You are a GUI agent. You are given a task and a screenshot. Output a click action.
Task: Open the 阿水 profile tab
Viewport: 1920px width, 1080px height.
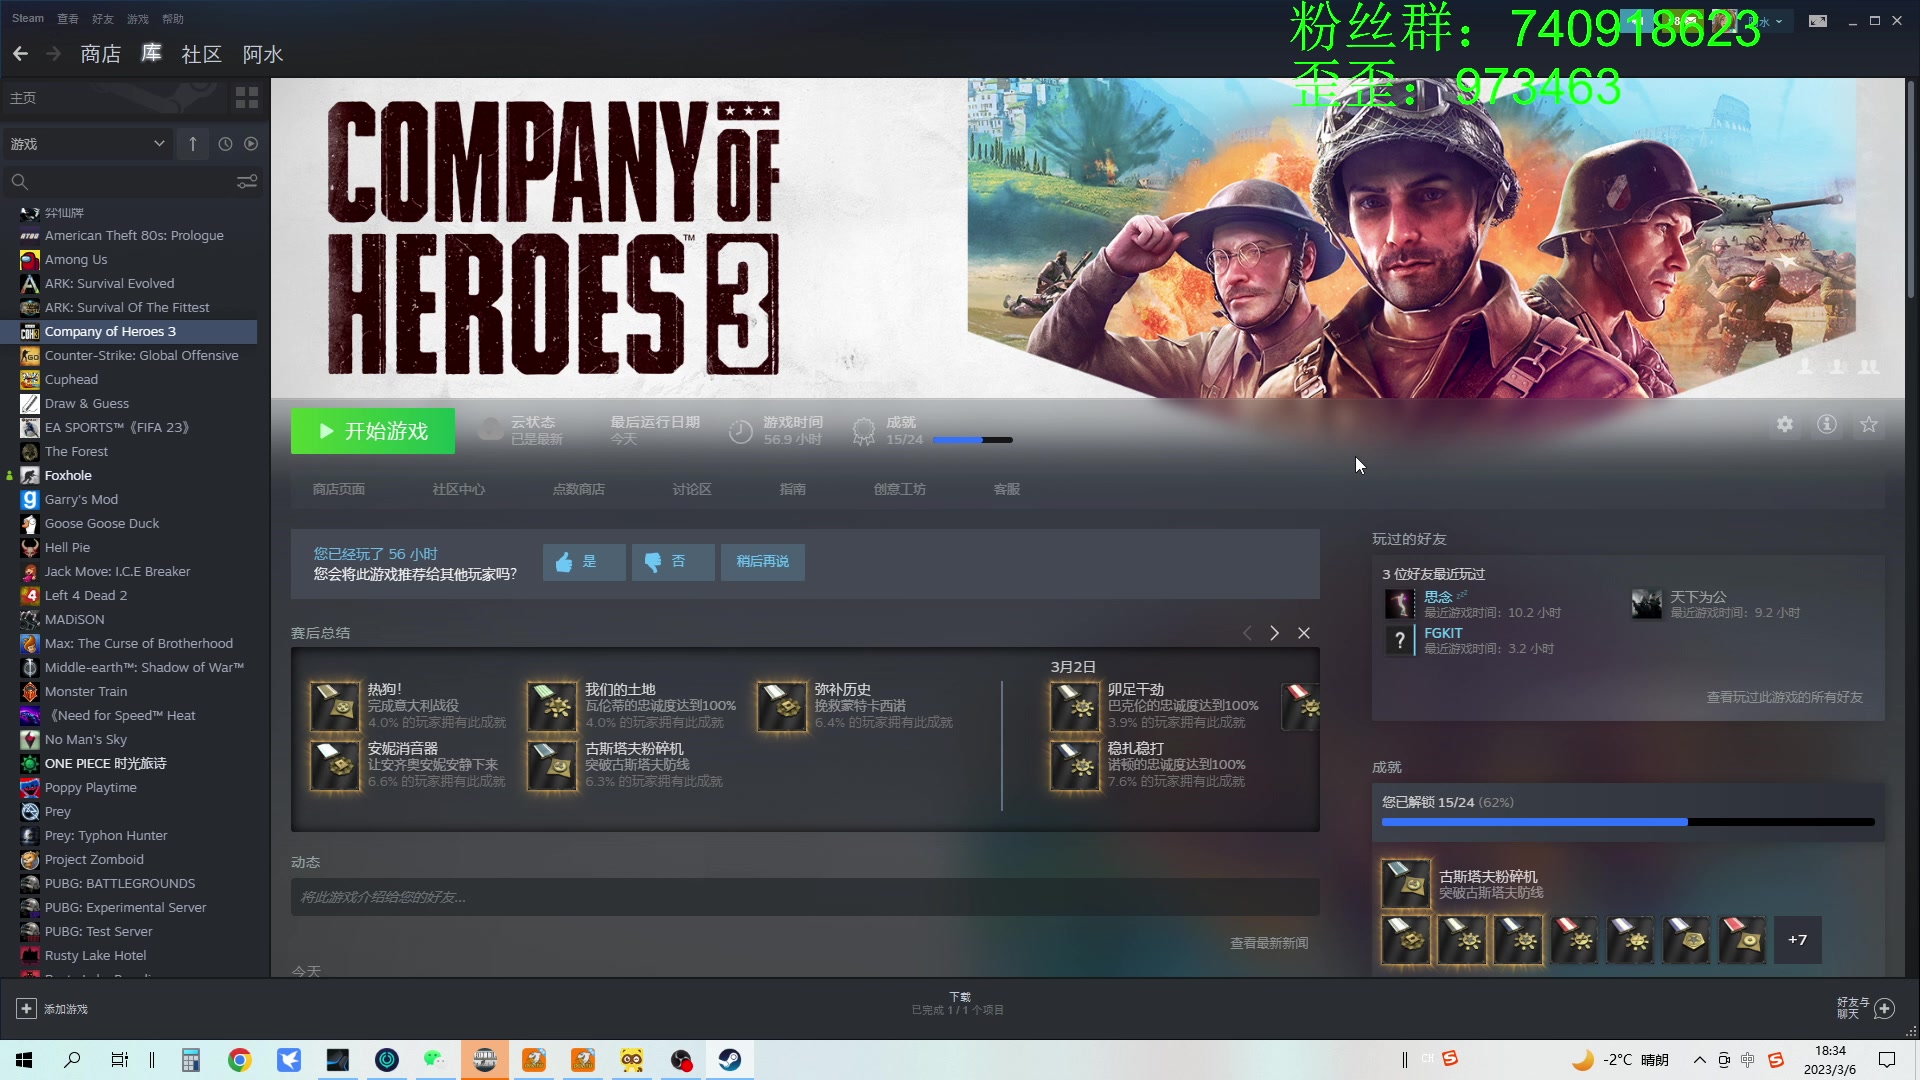click(263, 54)
